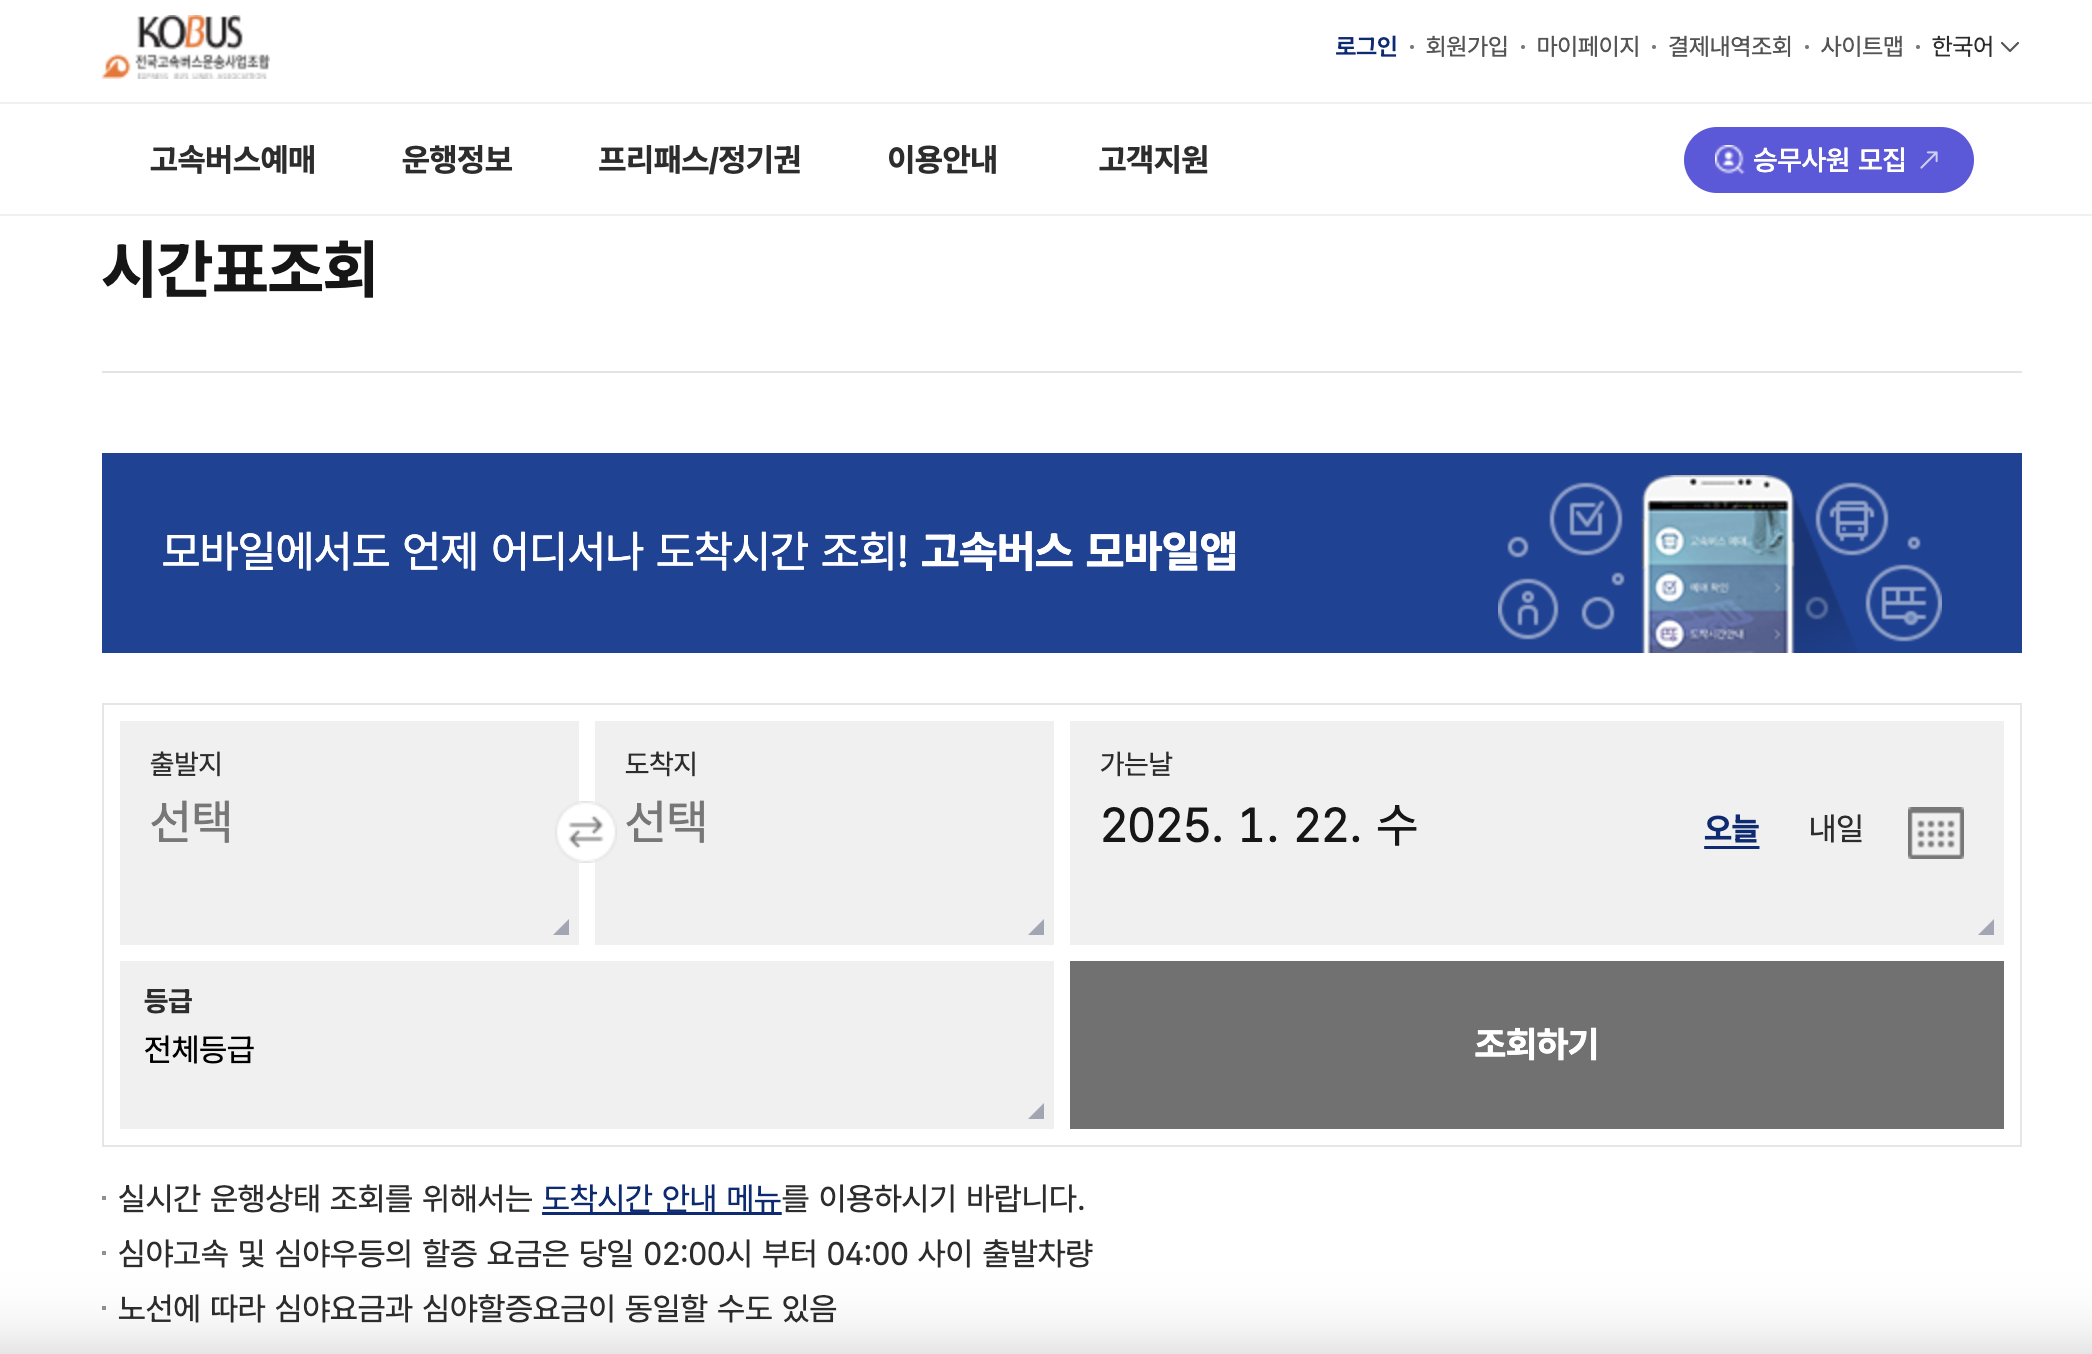Screen dimensions: 2092x1354
Task: Open the 고속버스예매 menu
Action: (x=233, y=160)
